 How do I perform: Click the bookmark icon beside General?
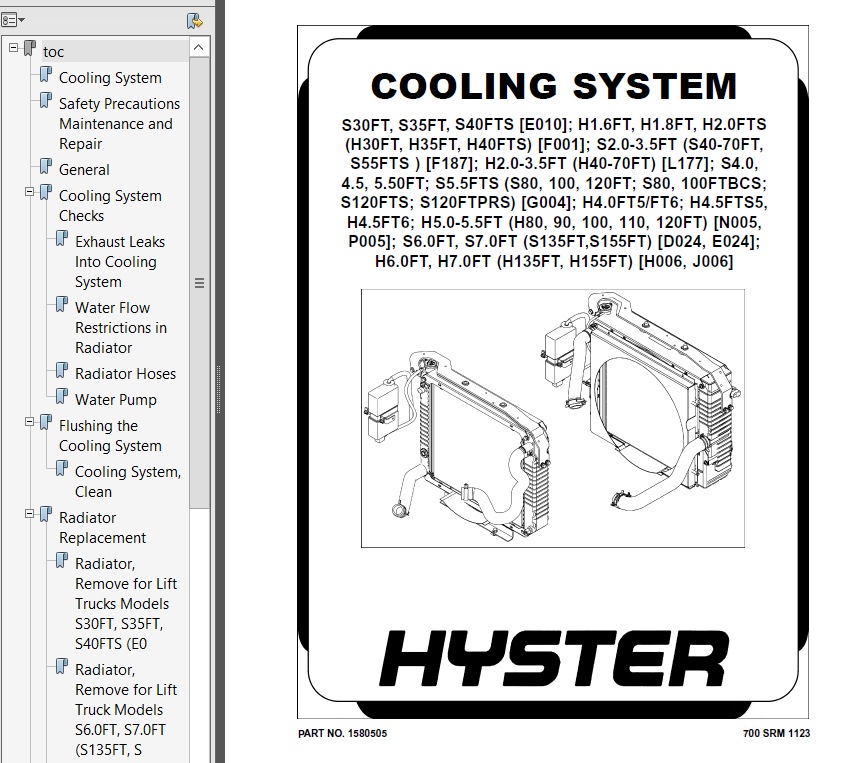[x=46, y=166]
